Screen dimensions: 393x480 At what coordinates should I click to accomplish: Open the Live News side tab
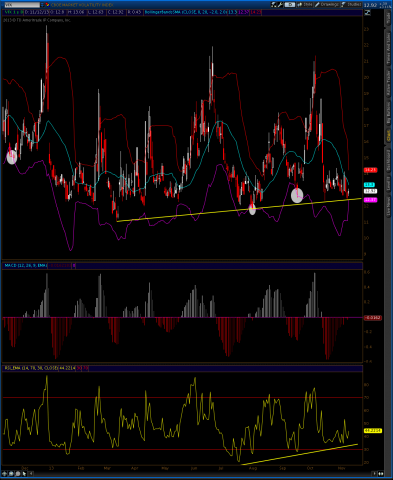[388, 207]
